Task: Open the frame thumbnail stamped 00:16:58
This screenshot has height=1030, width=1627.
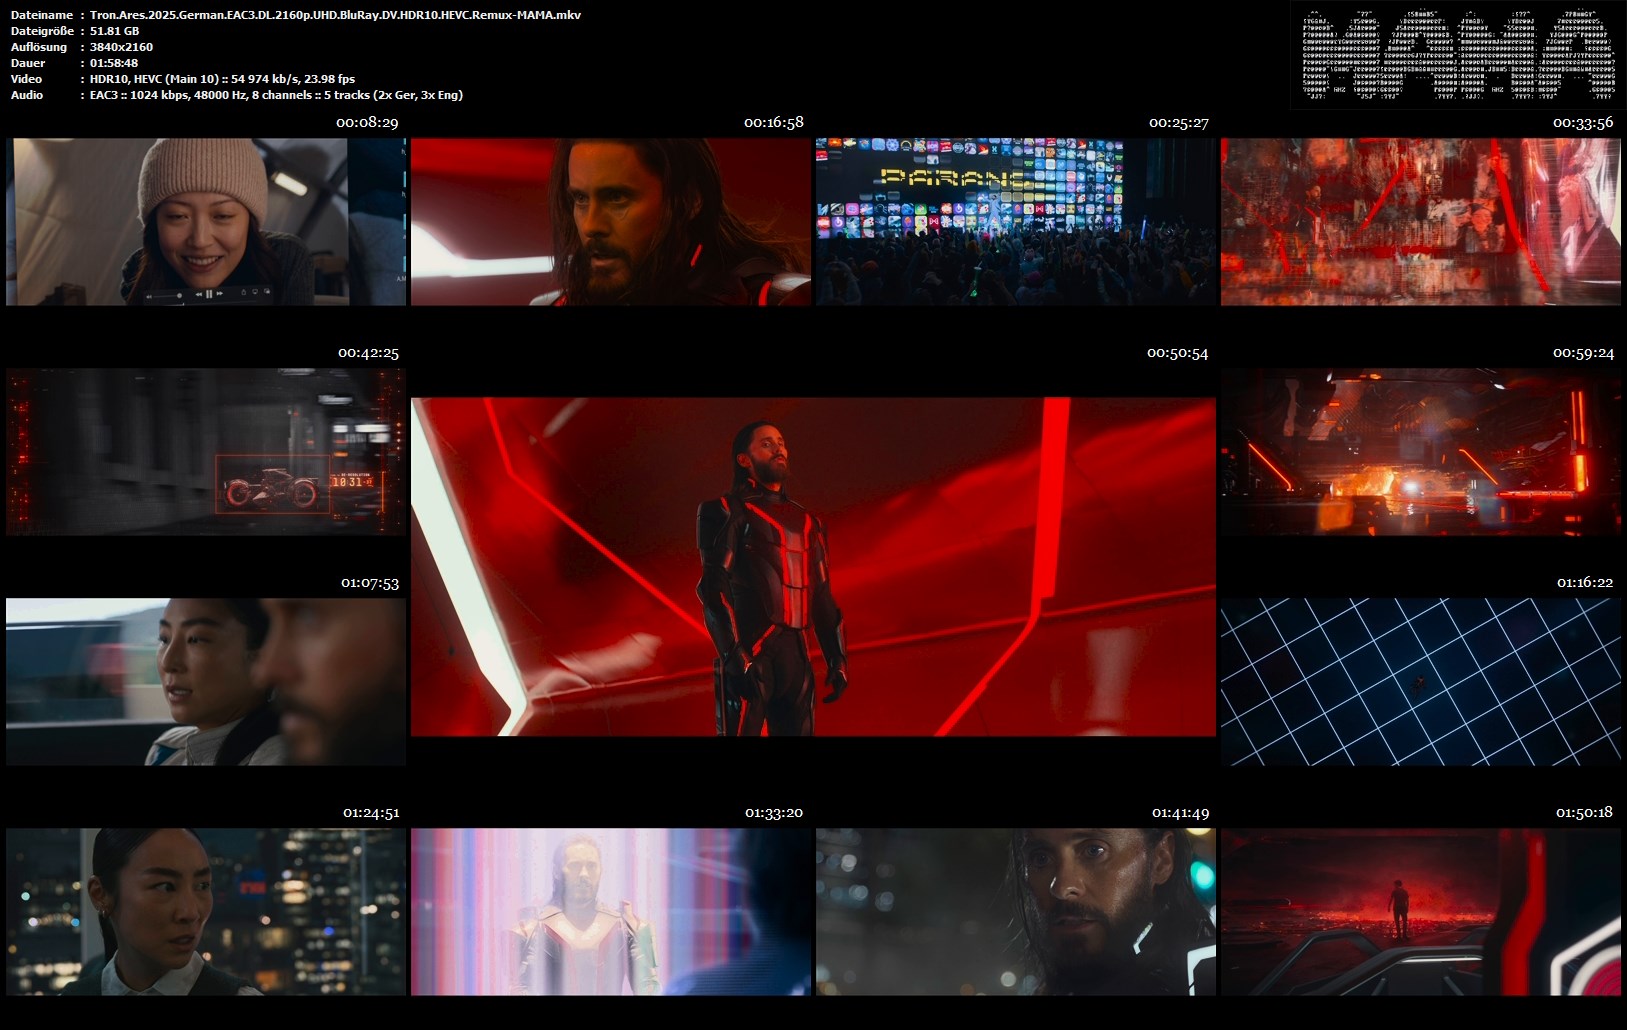Action: pos(611,222)
